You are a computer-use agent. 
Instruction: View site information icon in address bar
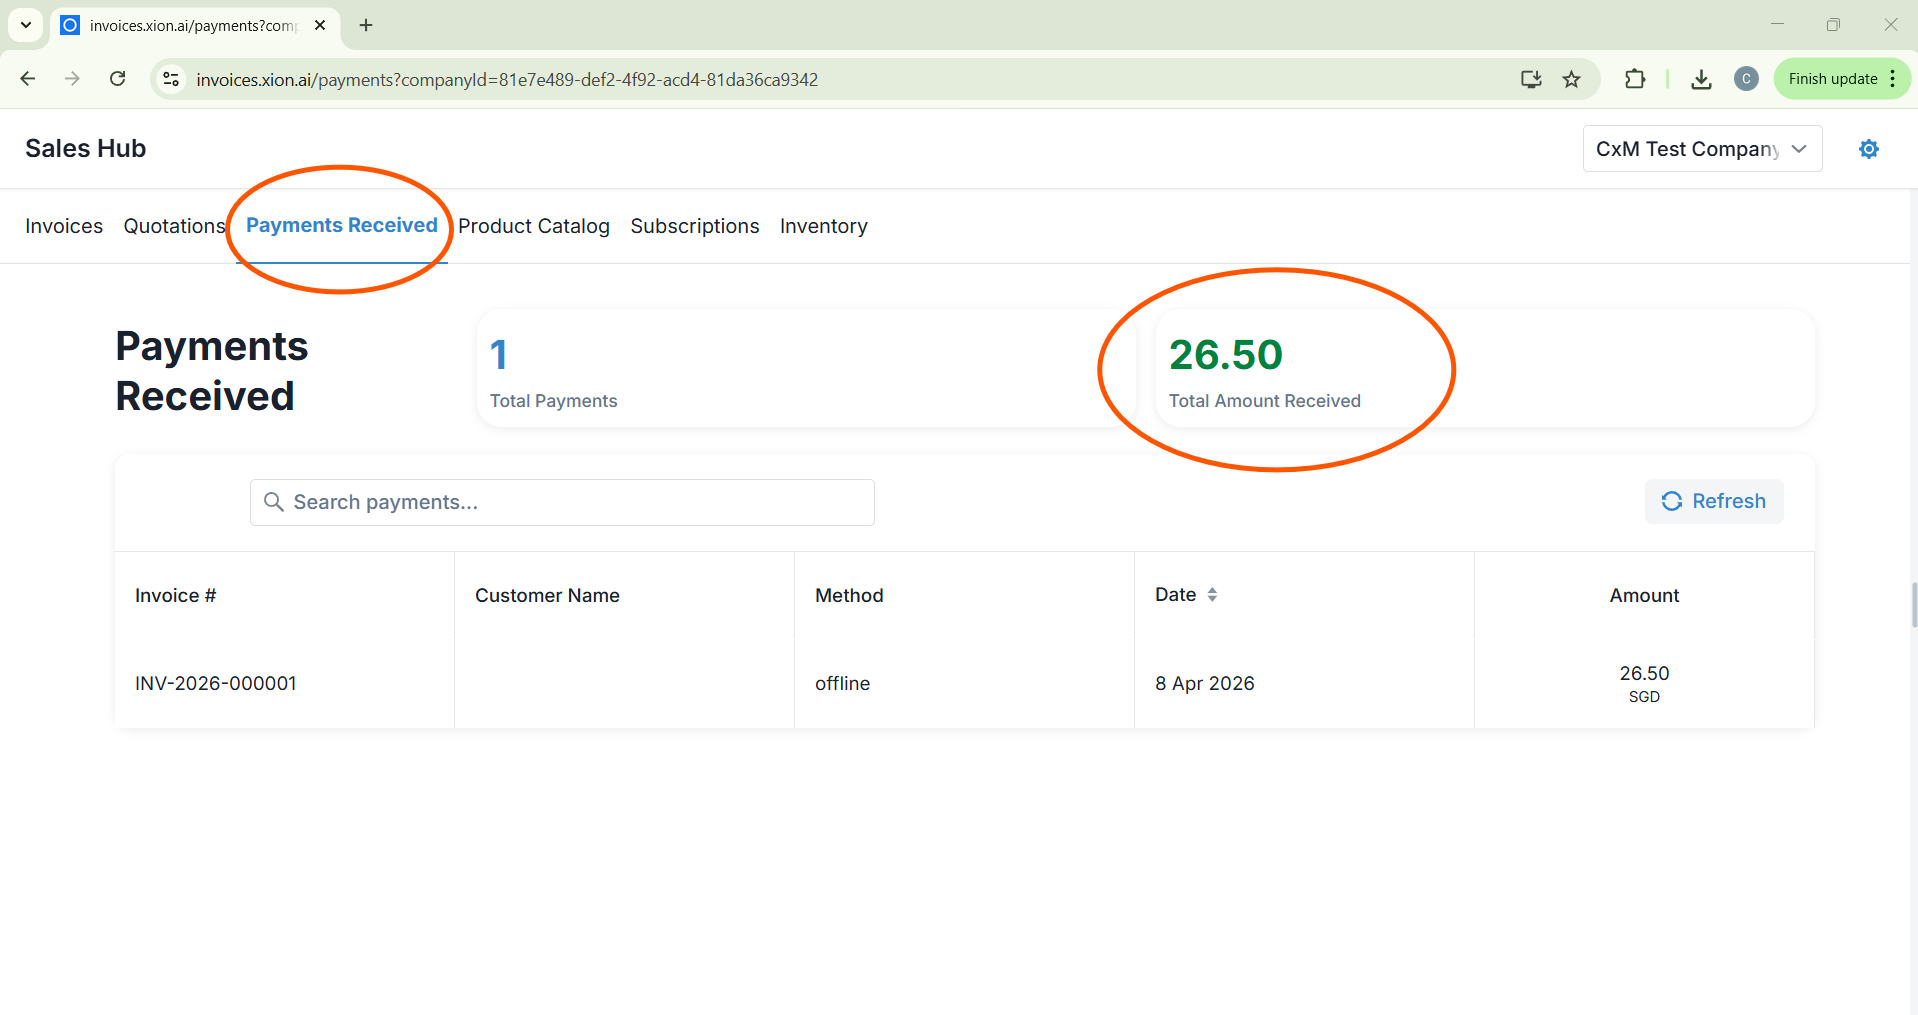[x=171, y=79]
